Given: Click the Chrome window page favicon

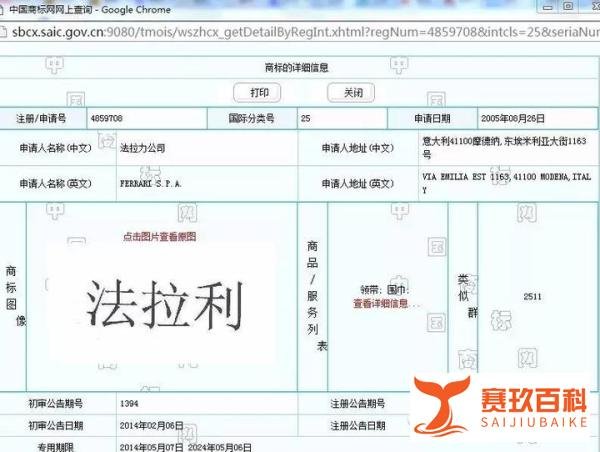Looking at the screenshot, I should (3, 9).
